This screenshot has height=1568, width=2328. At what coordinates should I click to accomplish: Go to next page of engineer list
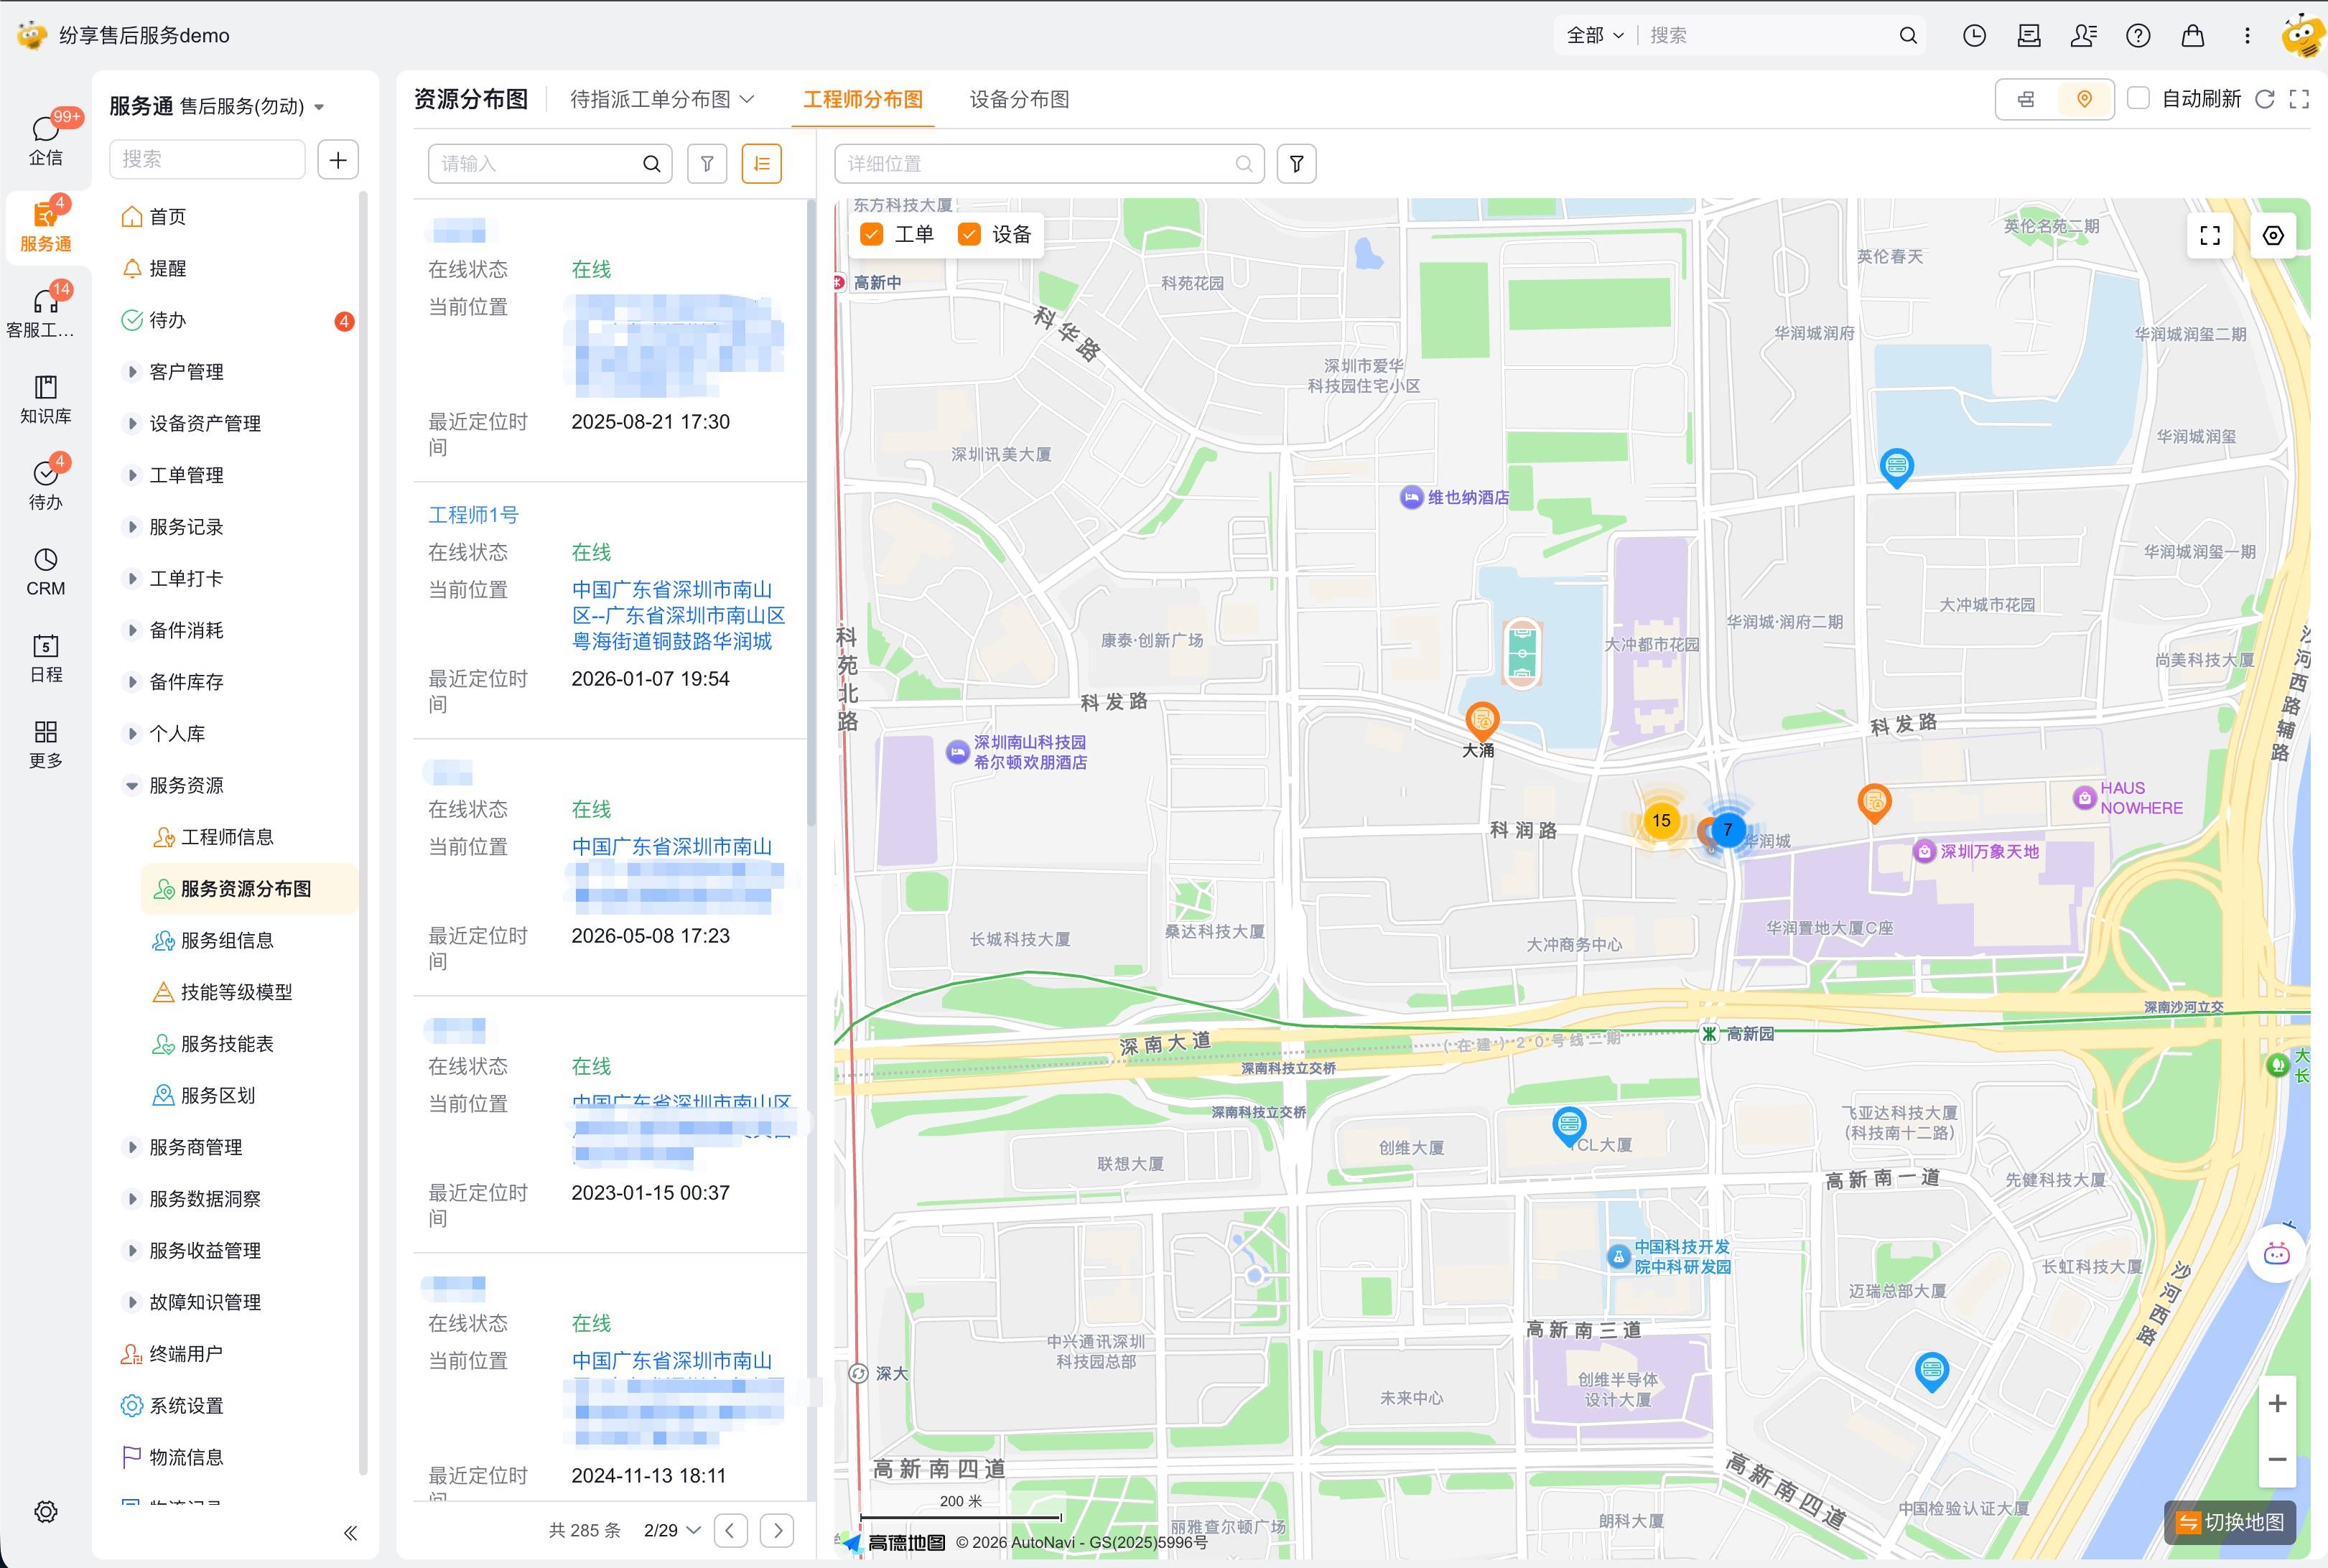[x=777, y=1530]
